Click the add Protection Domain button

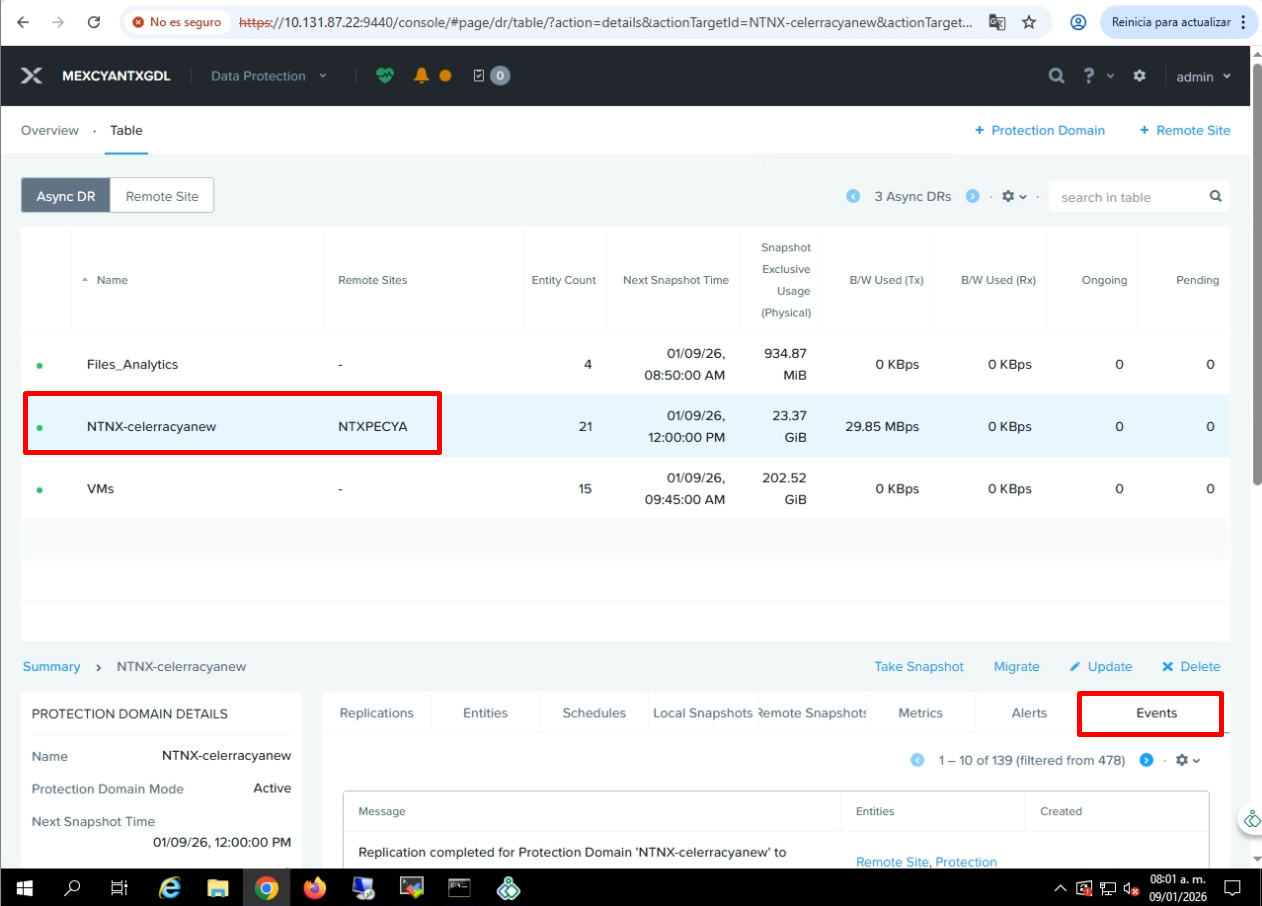tap(1039, 131)
